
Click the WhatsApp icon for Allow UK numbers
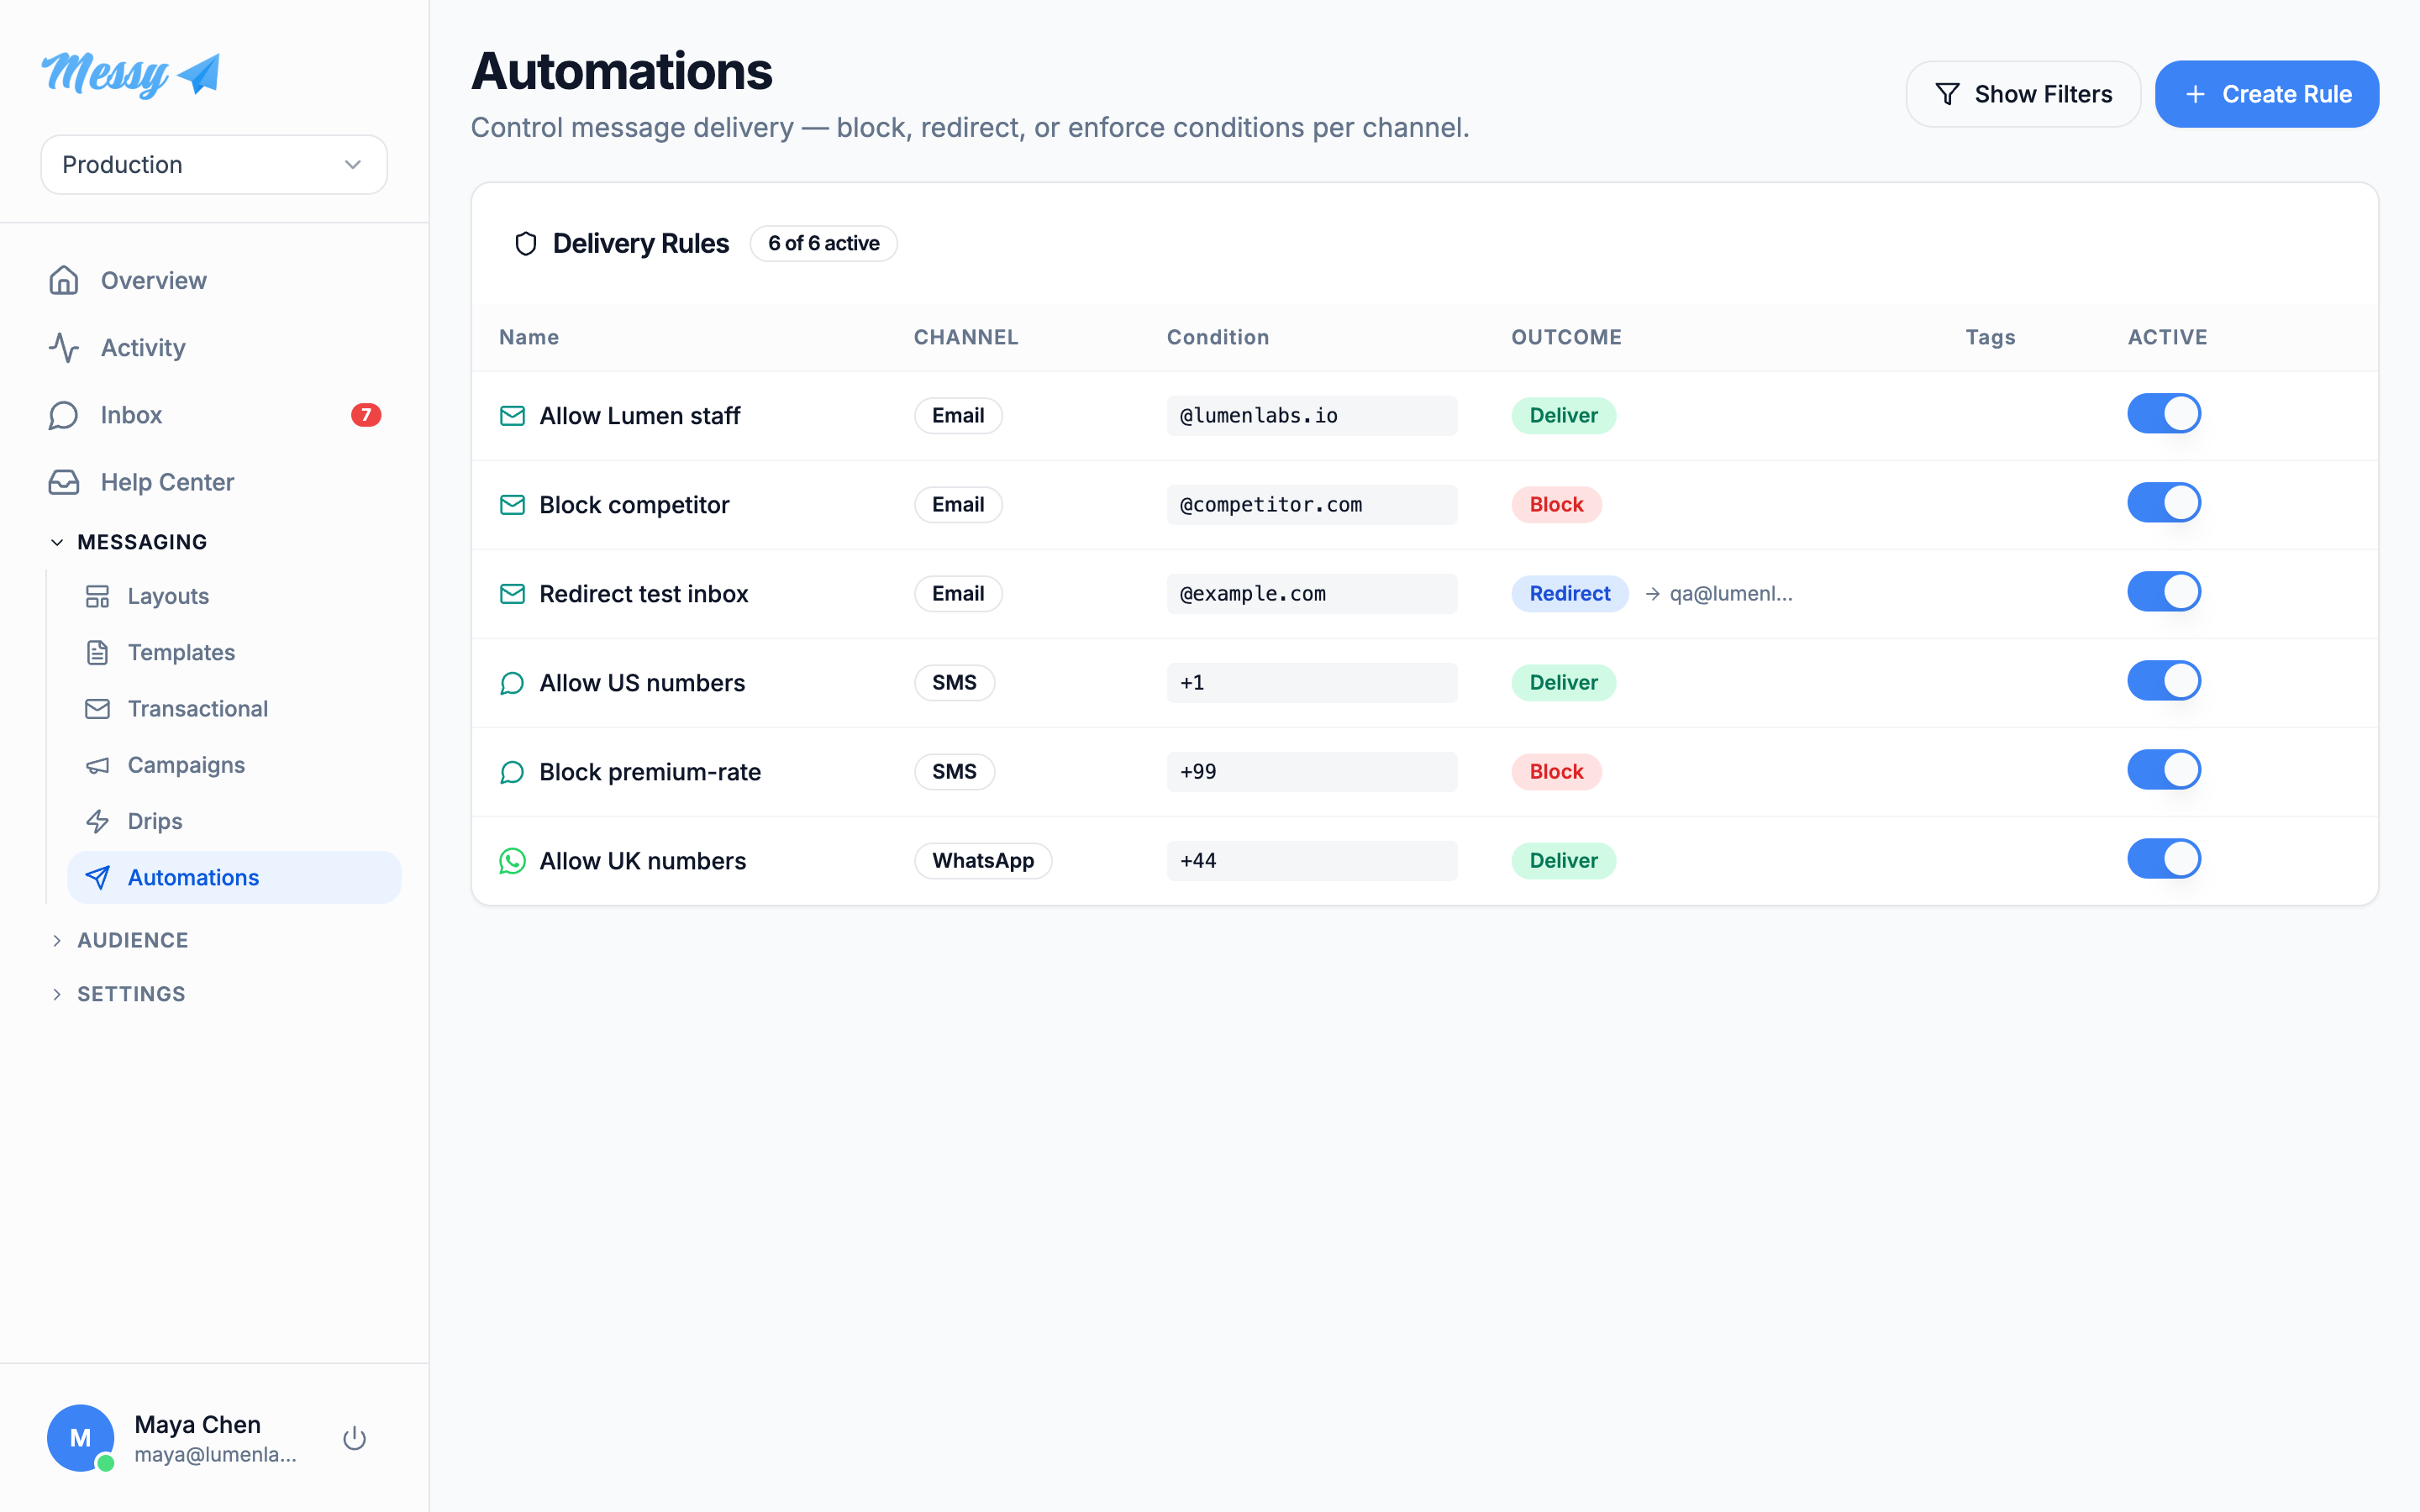coord(512,861)
